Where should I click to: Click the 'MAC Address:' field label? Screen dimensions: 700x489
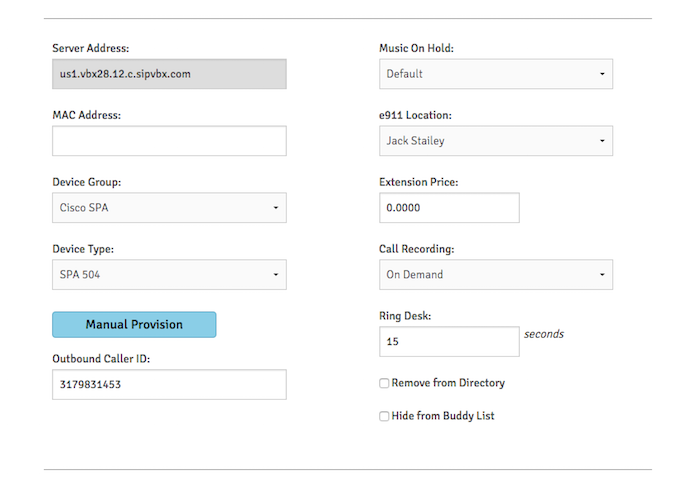click(86, 115)
